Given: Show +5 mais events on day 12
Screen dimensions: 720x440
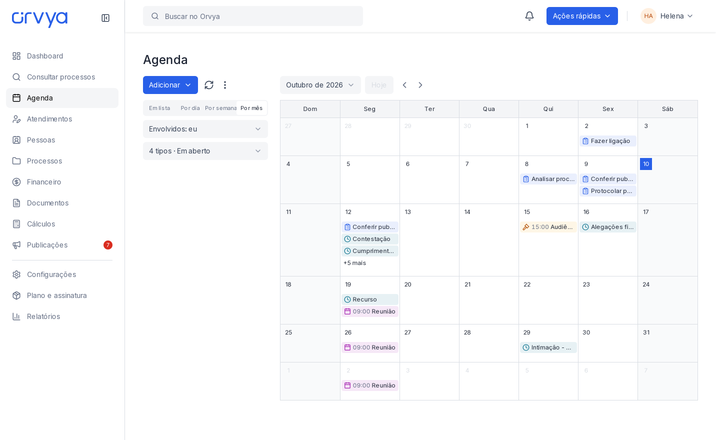Looking at the screenshot, I should 355,263.
